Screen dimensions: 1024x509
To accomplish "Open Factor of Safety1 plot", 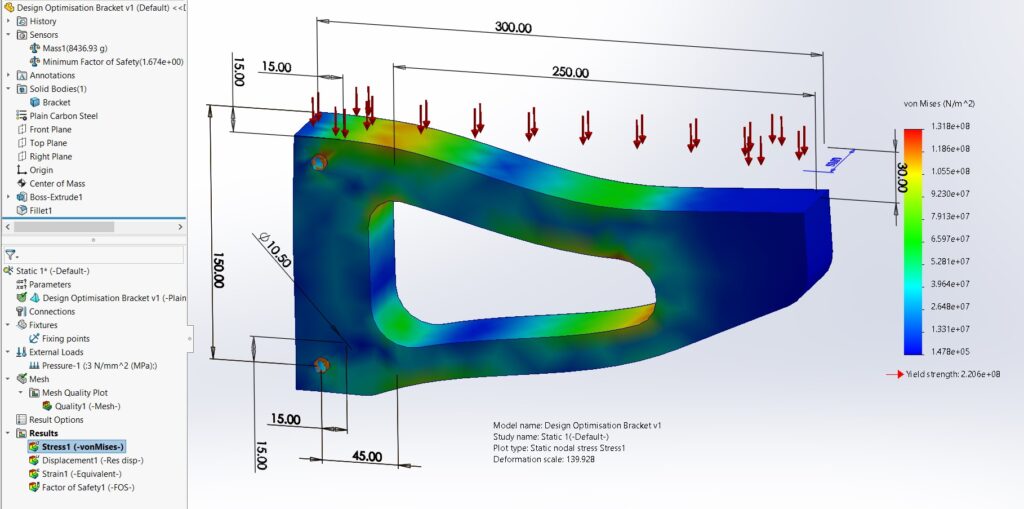I will tap(87, 487).
